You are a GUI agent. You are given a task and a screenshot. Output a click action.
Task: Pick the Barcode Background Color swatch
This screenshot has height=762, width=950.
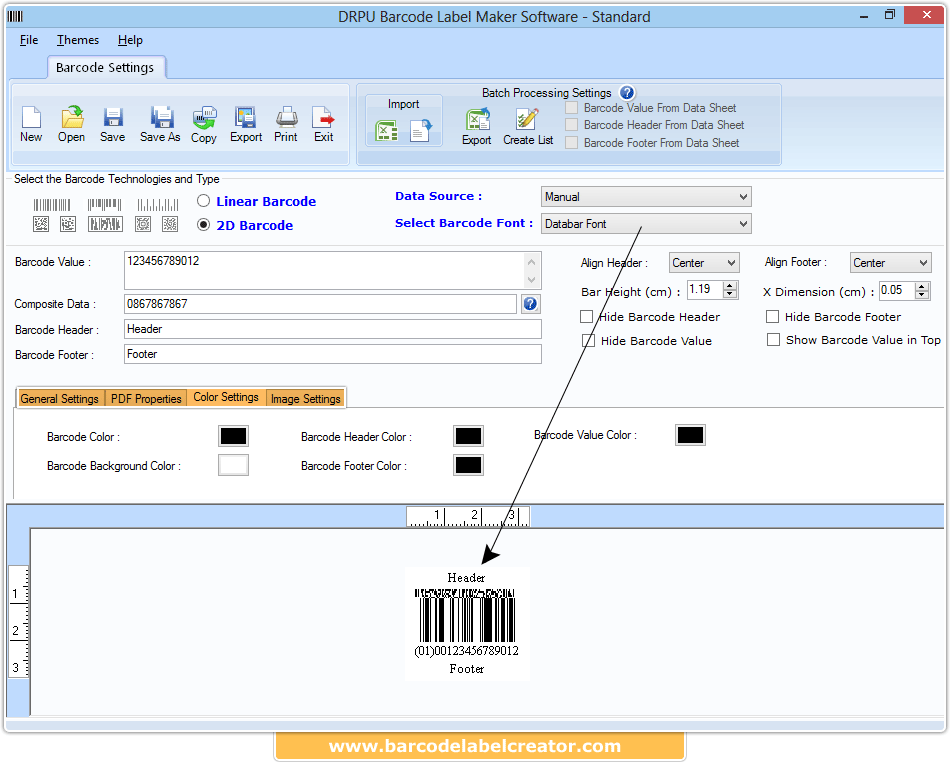(x=233, y=465)
